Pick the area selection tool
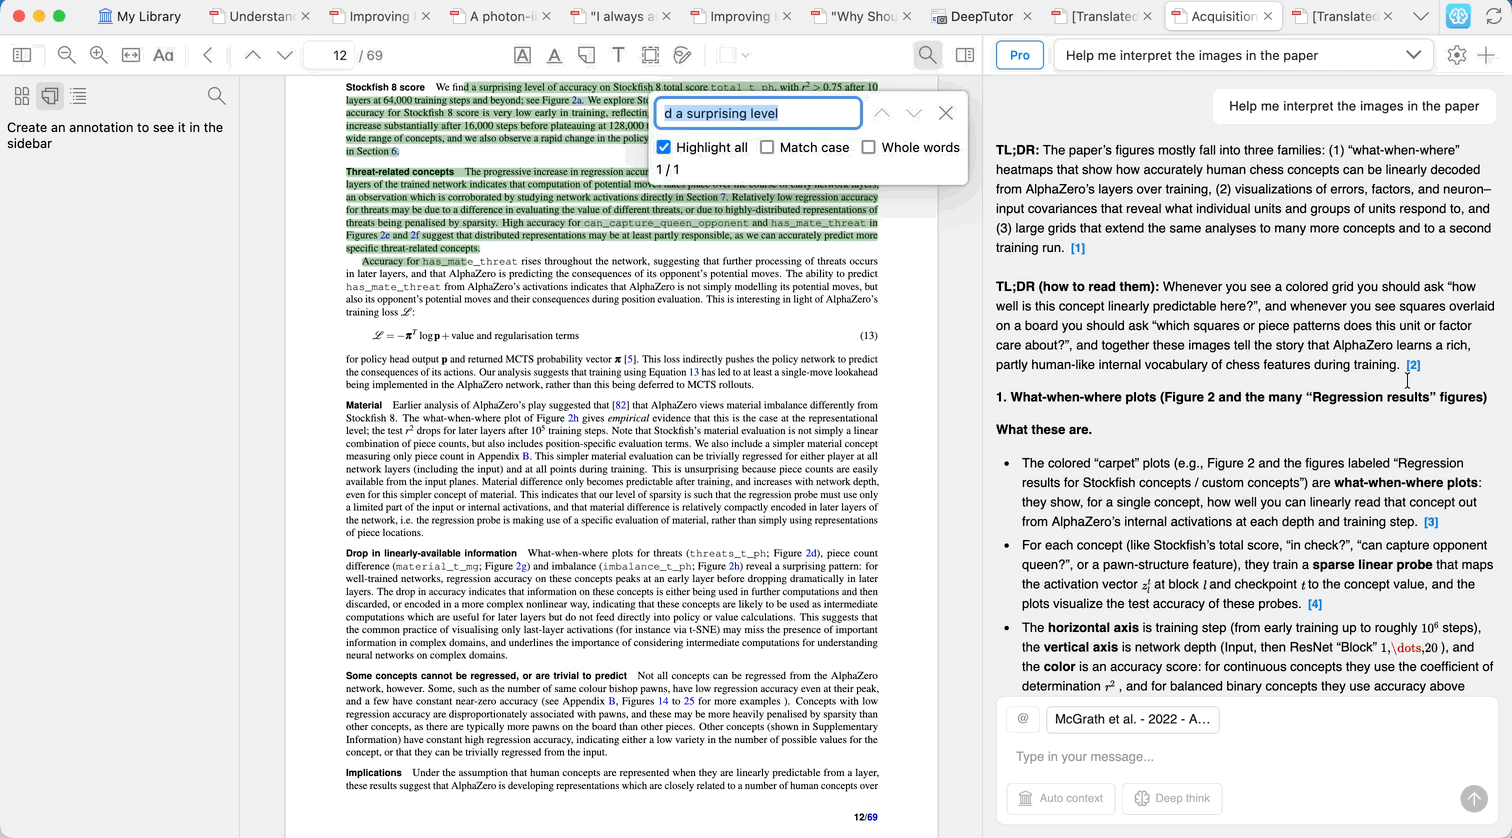Image resolution: width=1512 pixels, height=838 pixels. coord(650,55)
